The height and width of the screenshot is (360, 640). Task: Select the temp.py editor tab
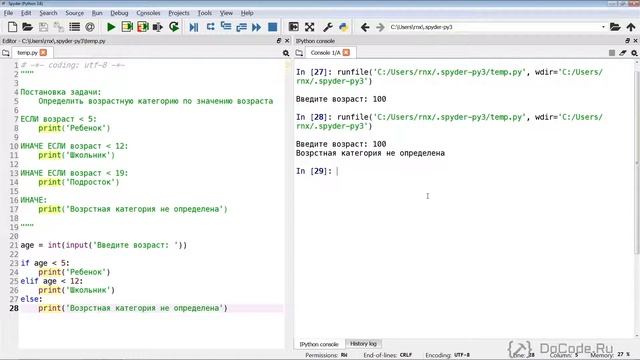click(x=27, y=53)
